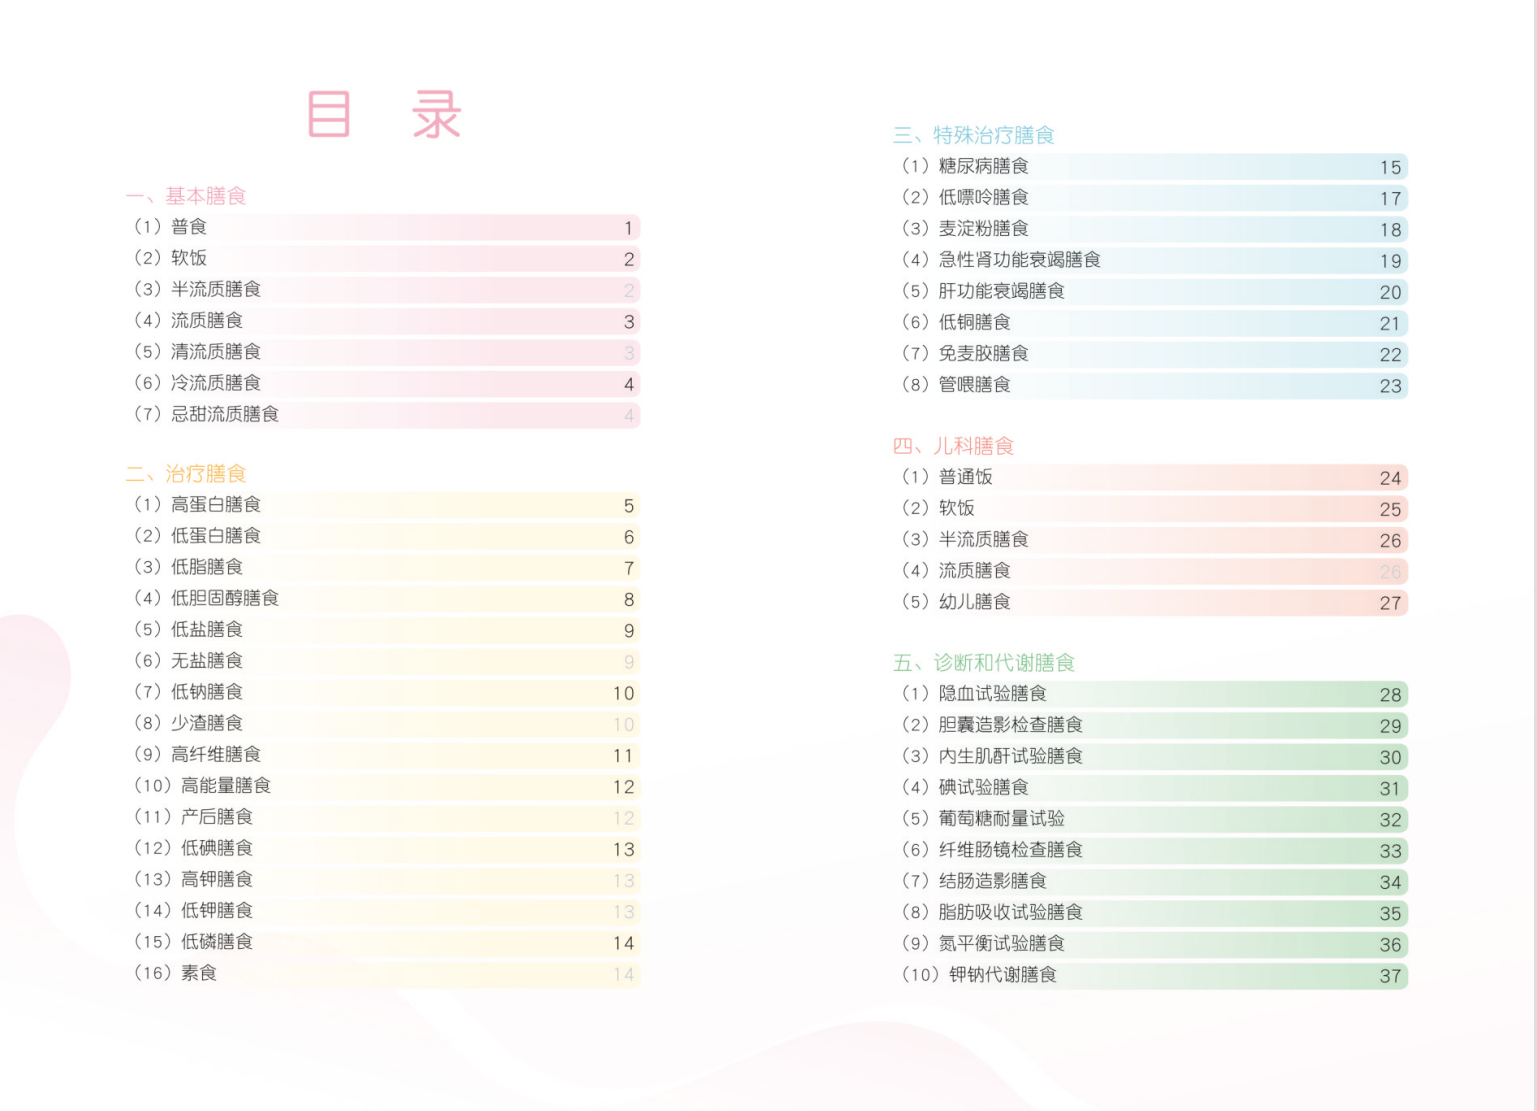The image size is (1537, 1111).
Task: Jump to 高纤维膳食 entry
Action: click(x=215, y=754)
